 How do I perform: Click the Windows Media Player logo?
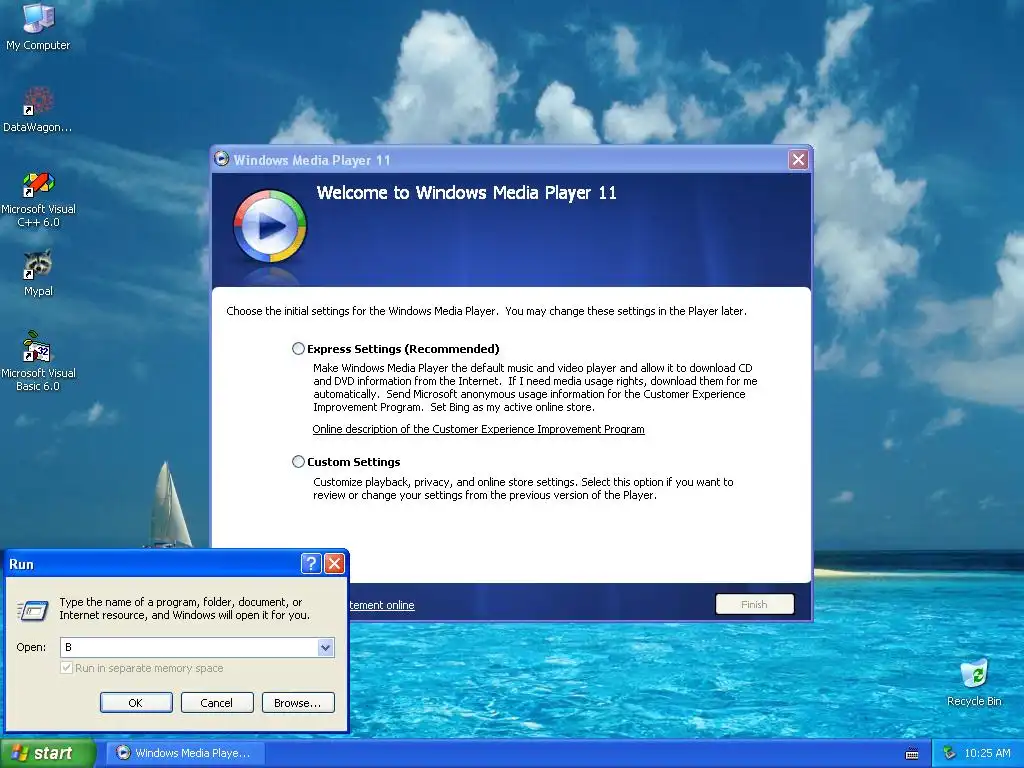tap(270, 227)
